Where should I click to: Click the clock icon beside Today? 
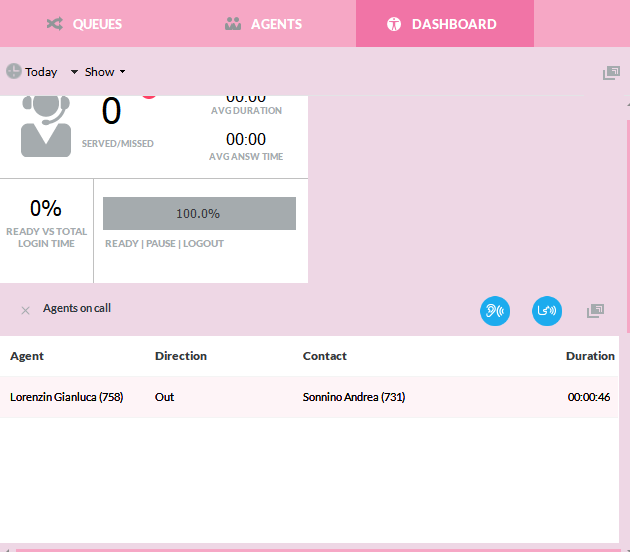pyautogui.click(x=14, y=72)
